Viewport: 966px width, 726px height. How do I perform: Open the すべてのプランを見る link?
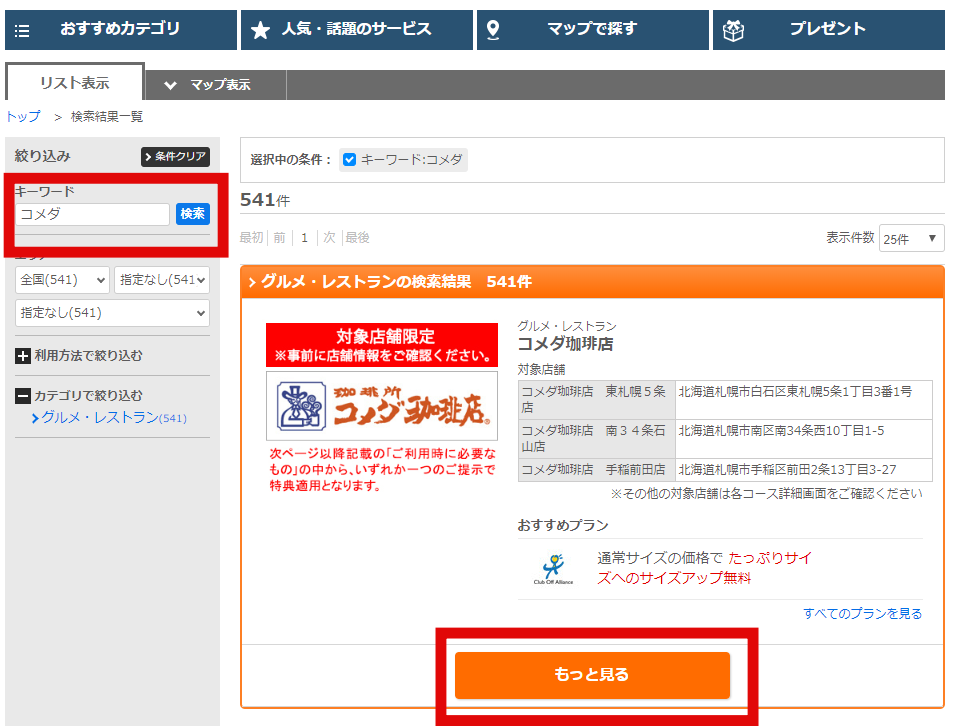(862, 614)
